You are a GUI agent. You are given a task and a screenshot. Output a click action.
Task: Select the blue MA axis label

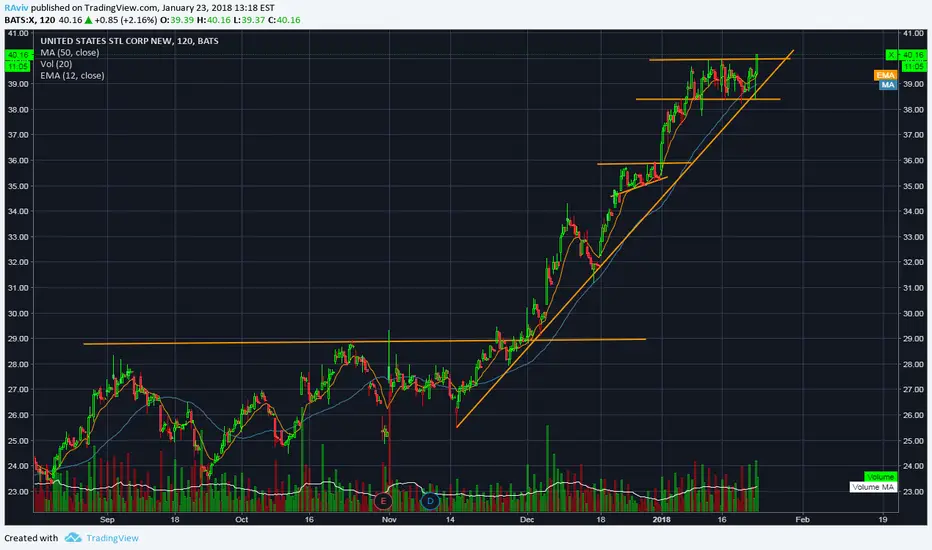pyautogui.click(x=888, y=85)
